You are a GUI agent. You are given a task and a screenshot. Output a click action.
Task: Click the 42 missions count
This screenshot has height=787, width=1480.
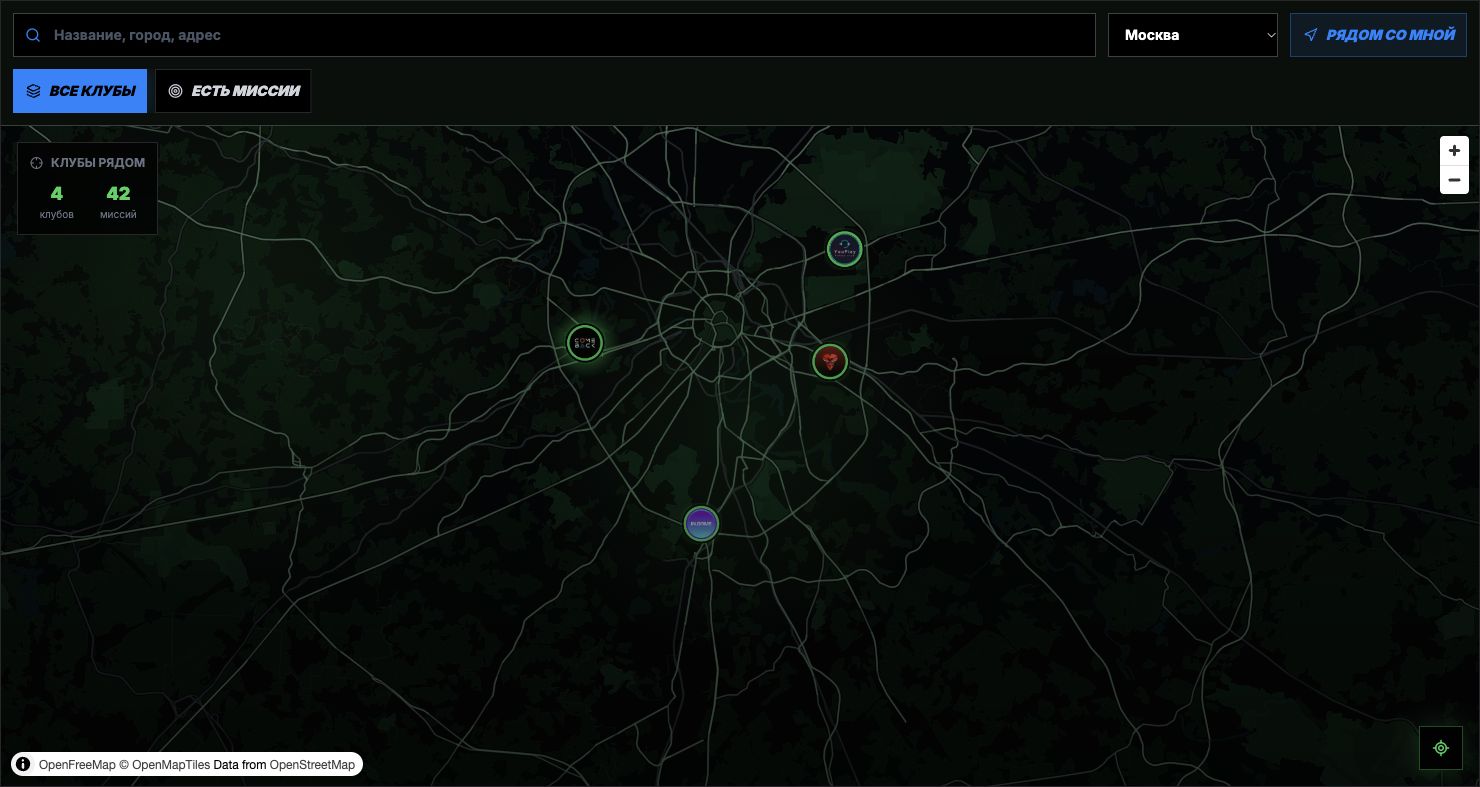tap(118, 194)
